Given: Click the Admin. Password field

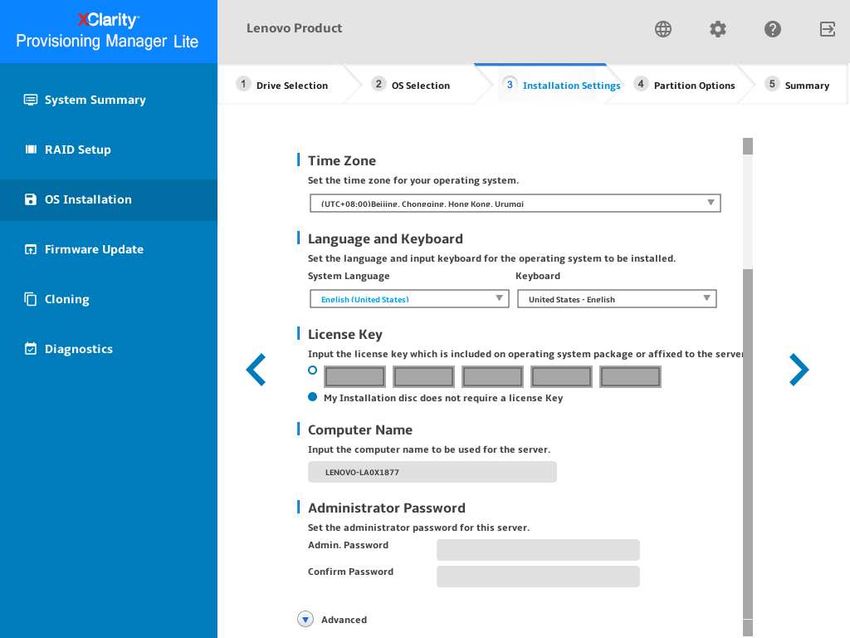Looking at the screenshot, I should pyautogui.click(x=538, y=550).
